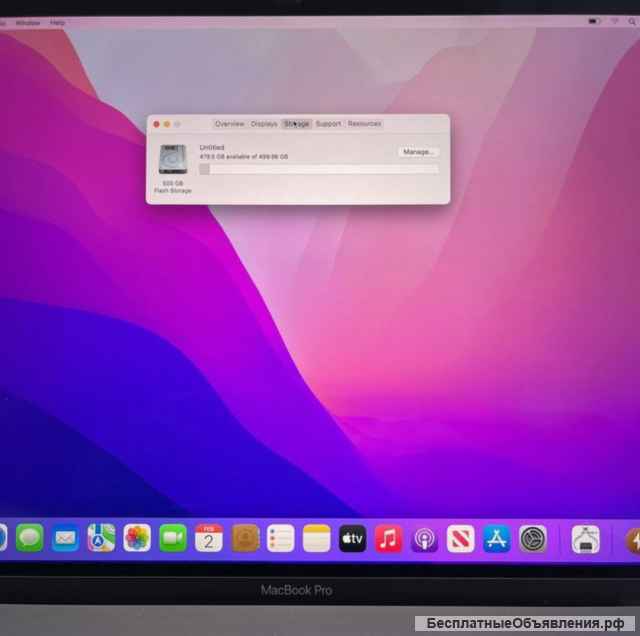
Task: Click the battery status icon in the menu bar
Action: coord(594,21)
